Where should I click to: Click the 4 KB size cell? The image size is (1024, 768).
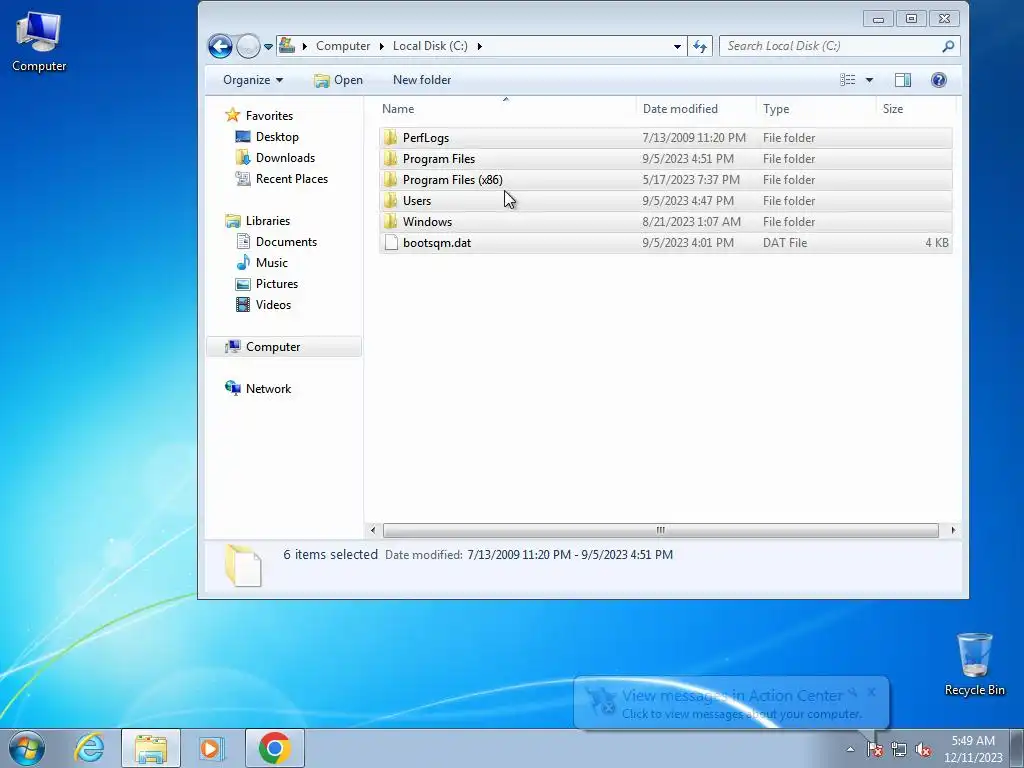click(936, 242)
